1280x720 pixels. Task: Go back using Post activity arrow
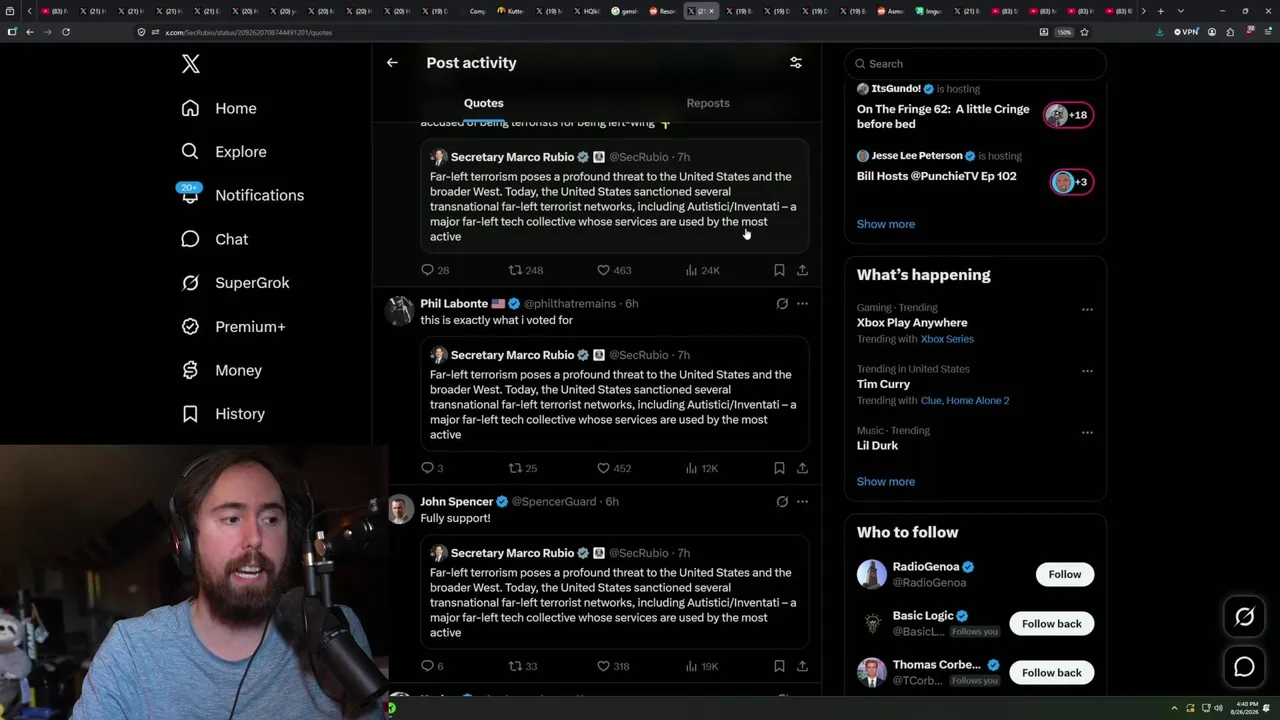(392, 63)
